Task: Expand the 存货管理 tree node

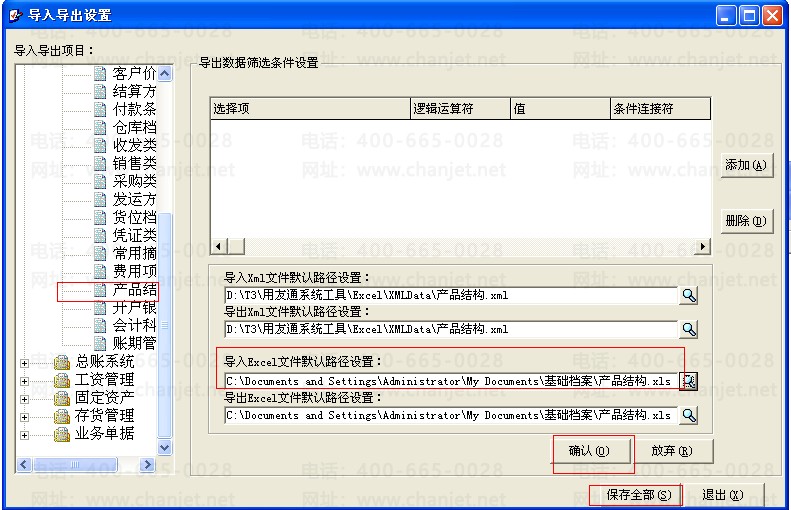Action: 24,418
